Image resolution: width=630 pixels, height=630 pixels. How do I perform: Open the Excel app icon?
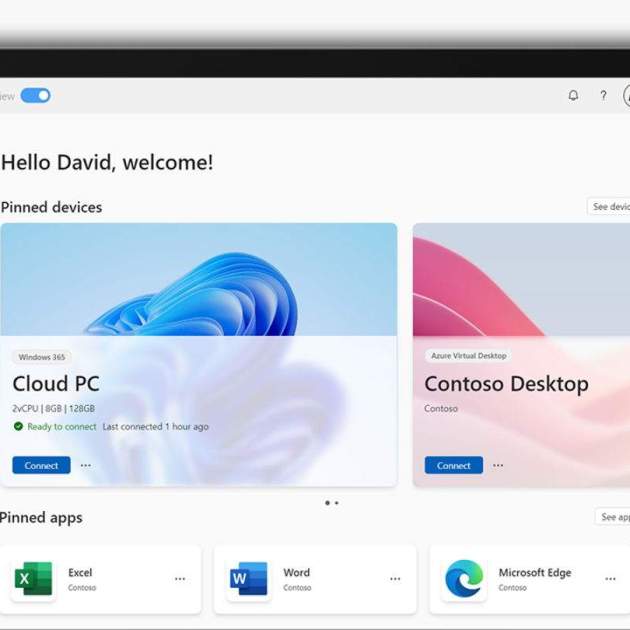pyautogui.click(x=34, y=580)
